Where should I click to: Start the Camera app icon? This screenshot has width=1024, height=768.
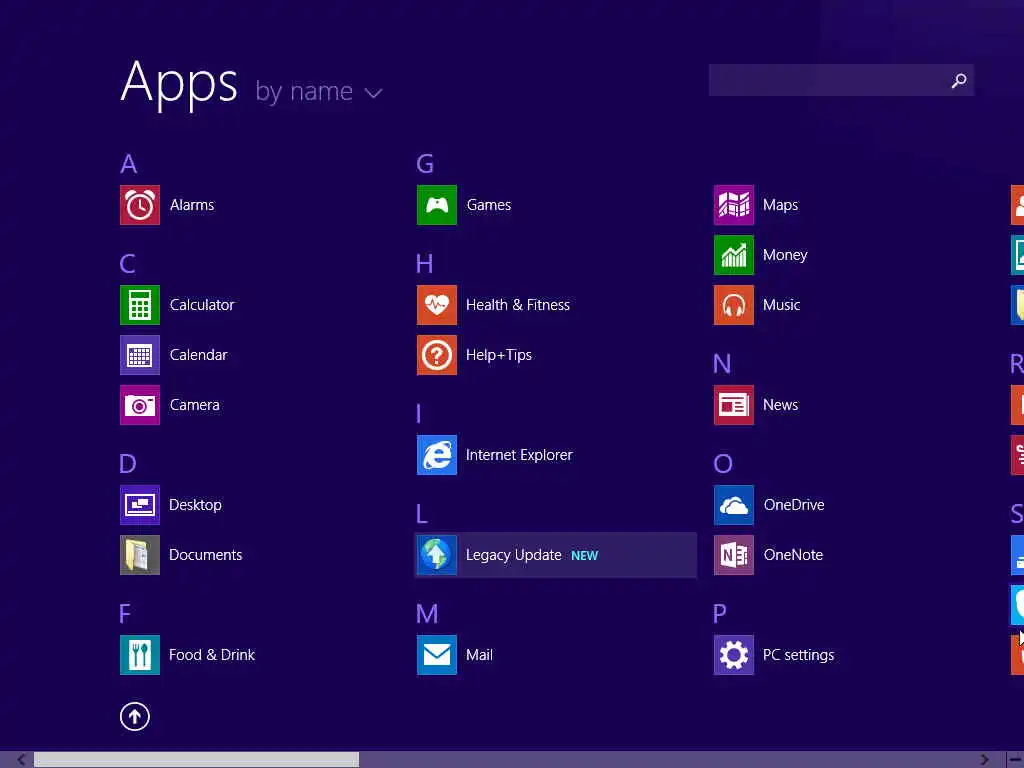[x=140, y=405]
